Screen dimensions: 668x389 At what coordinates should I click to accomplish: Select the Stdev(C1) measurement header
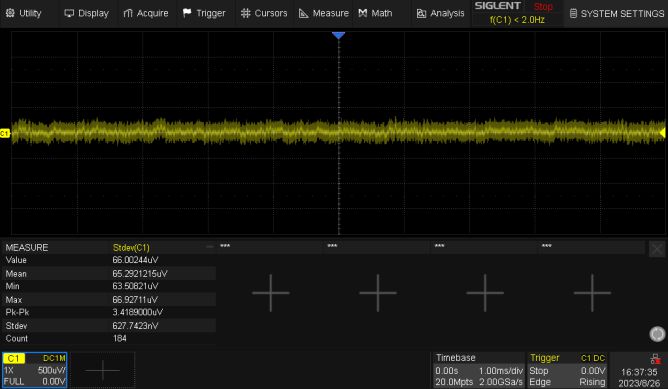coord(131,248)
